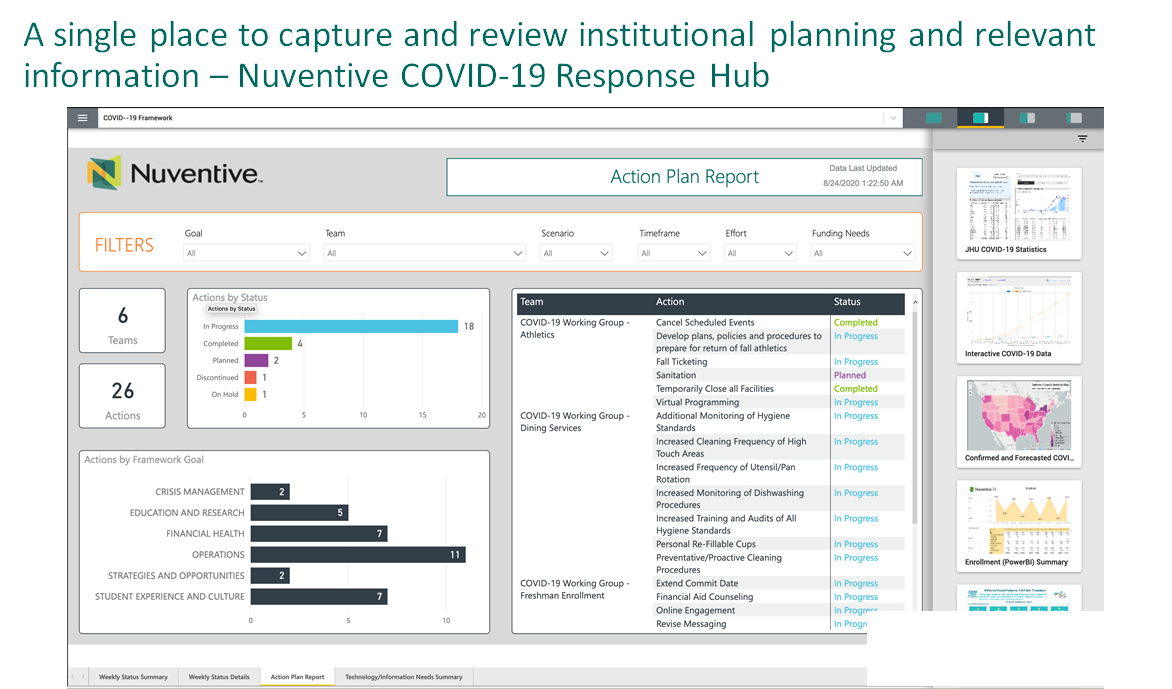Sort by the Team column header in table
1172x689 pixels.
pos(531,302)
